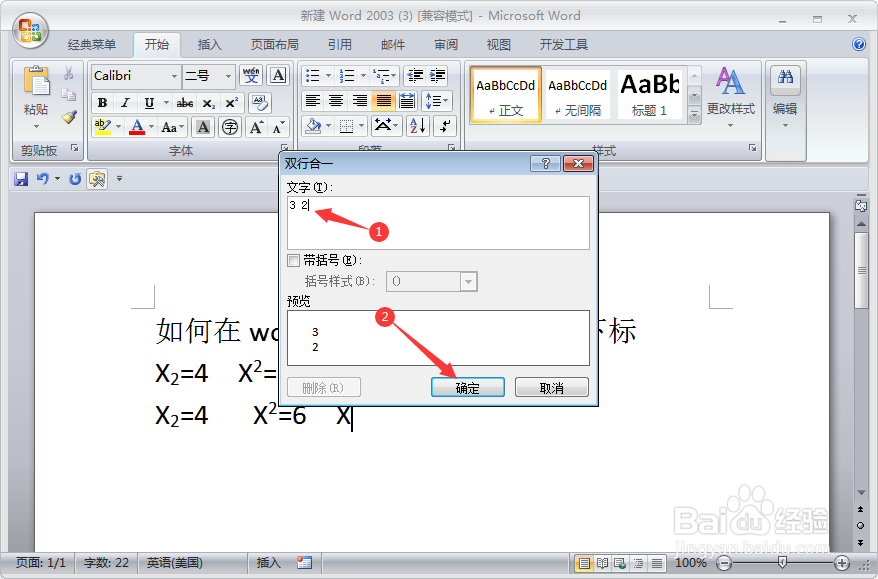
Task: Toggle Italic formatting
Action: coord(125,103)
